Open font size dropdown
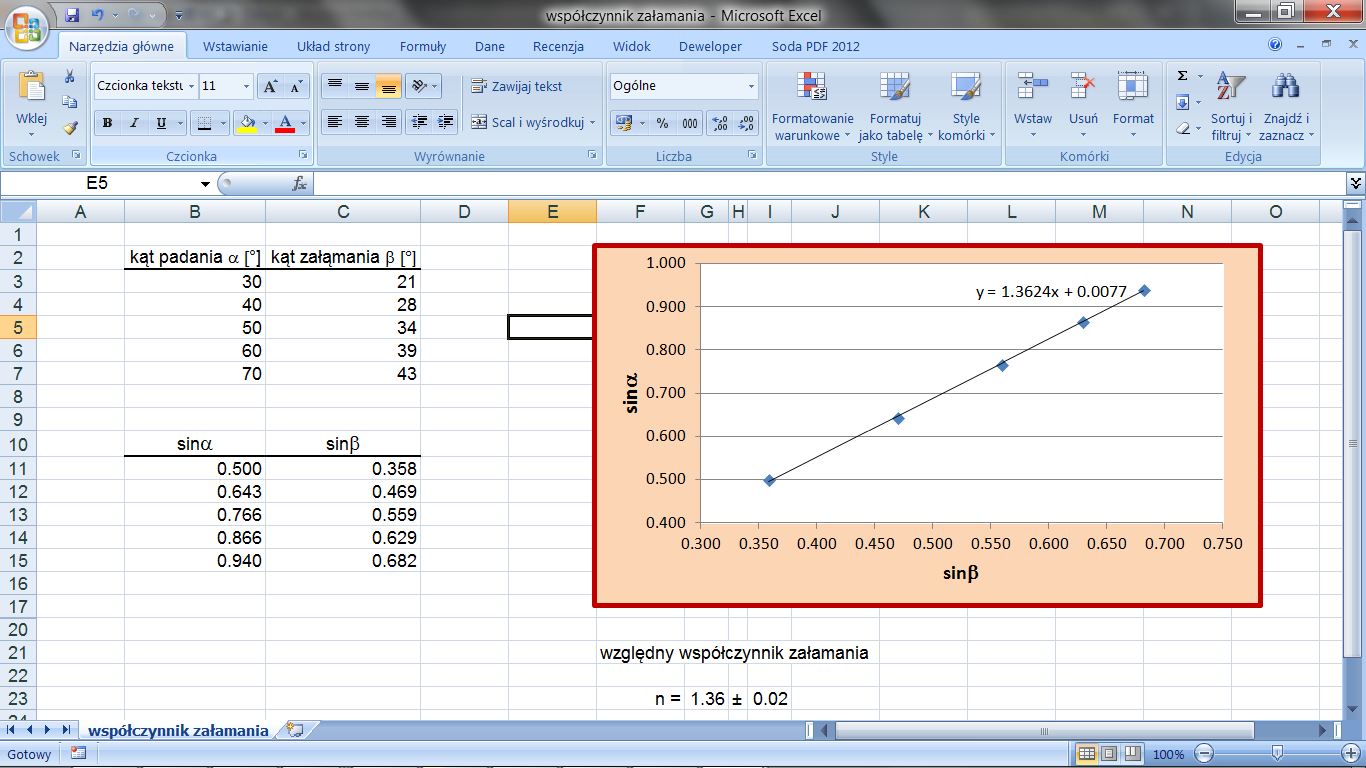The width and height of the screenshot is (1366, 768). (x=247, y=86)
